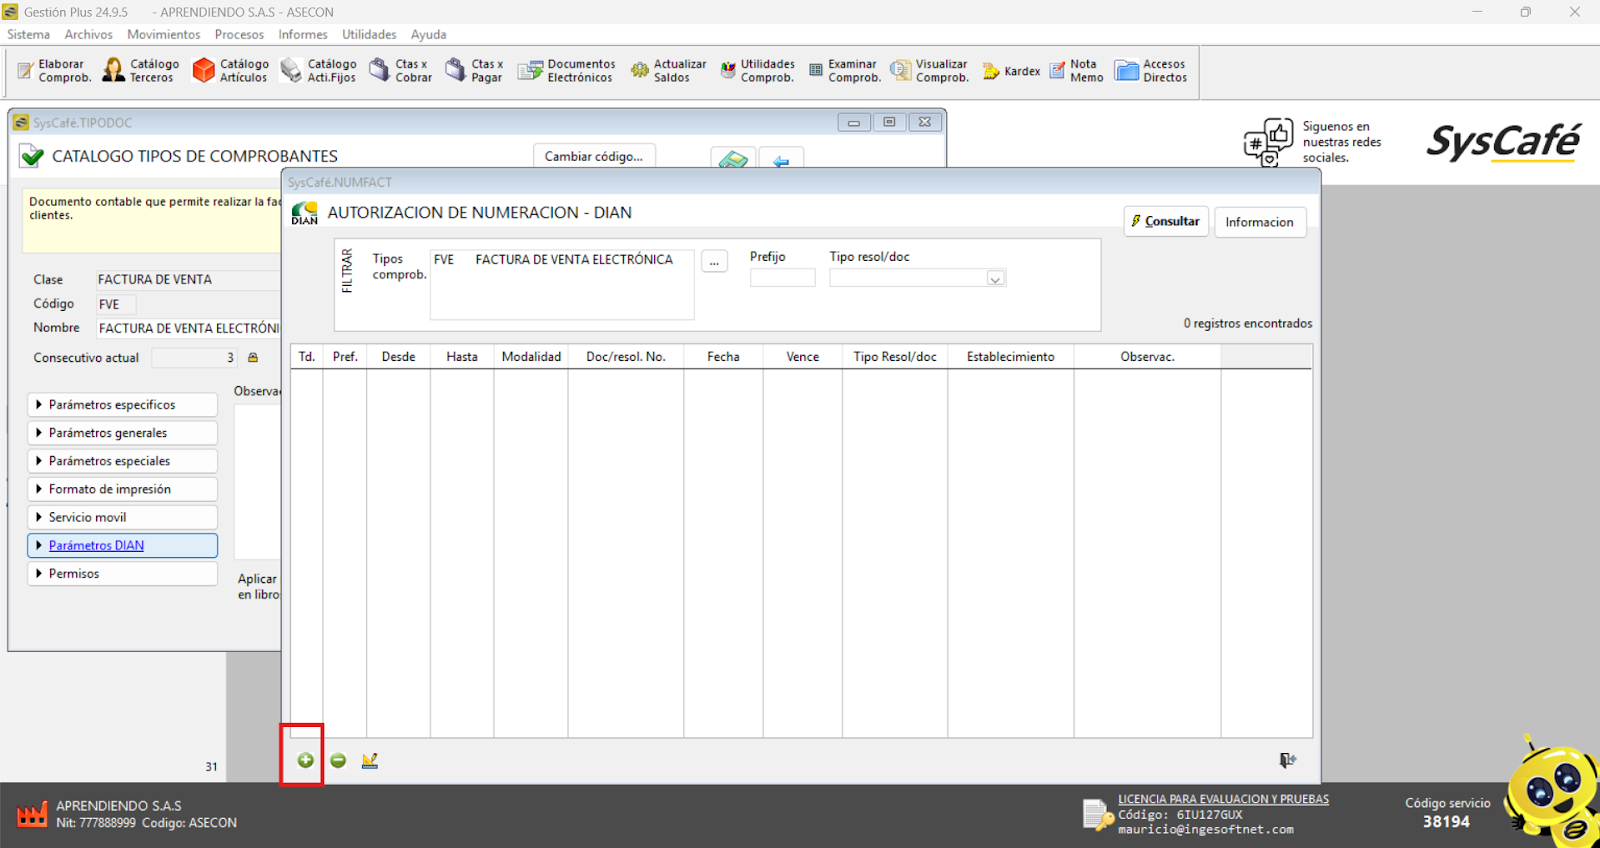Open the Informes menu
The width and height of the screenshot is (1600, 848).
pyautogui.click(x=303, y=34)
